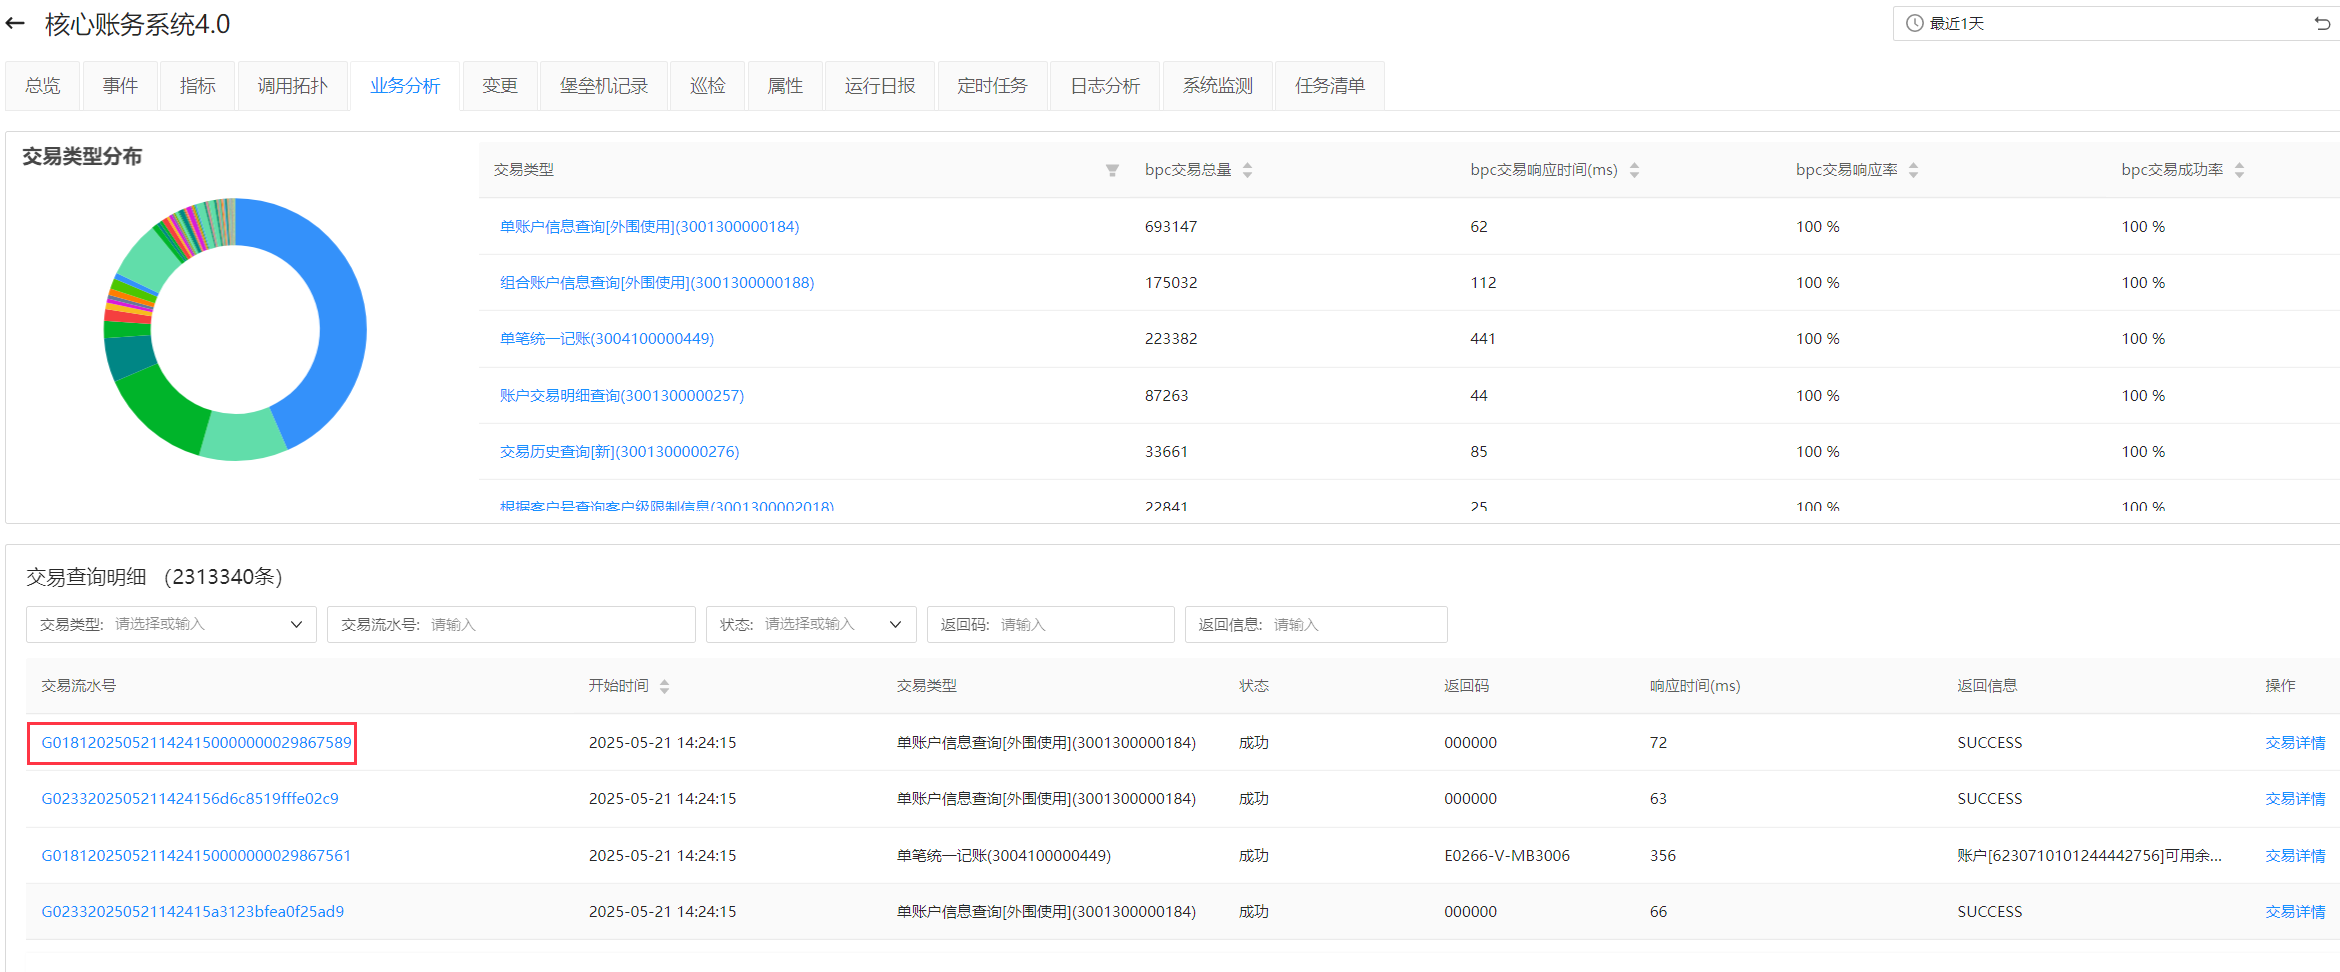Click the teal donut chart segment
Screen dimensions: 2340x972
128,358
